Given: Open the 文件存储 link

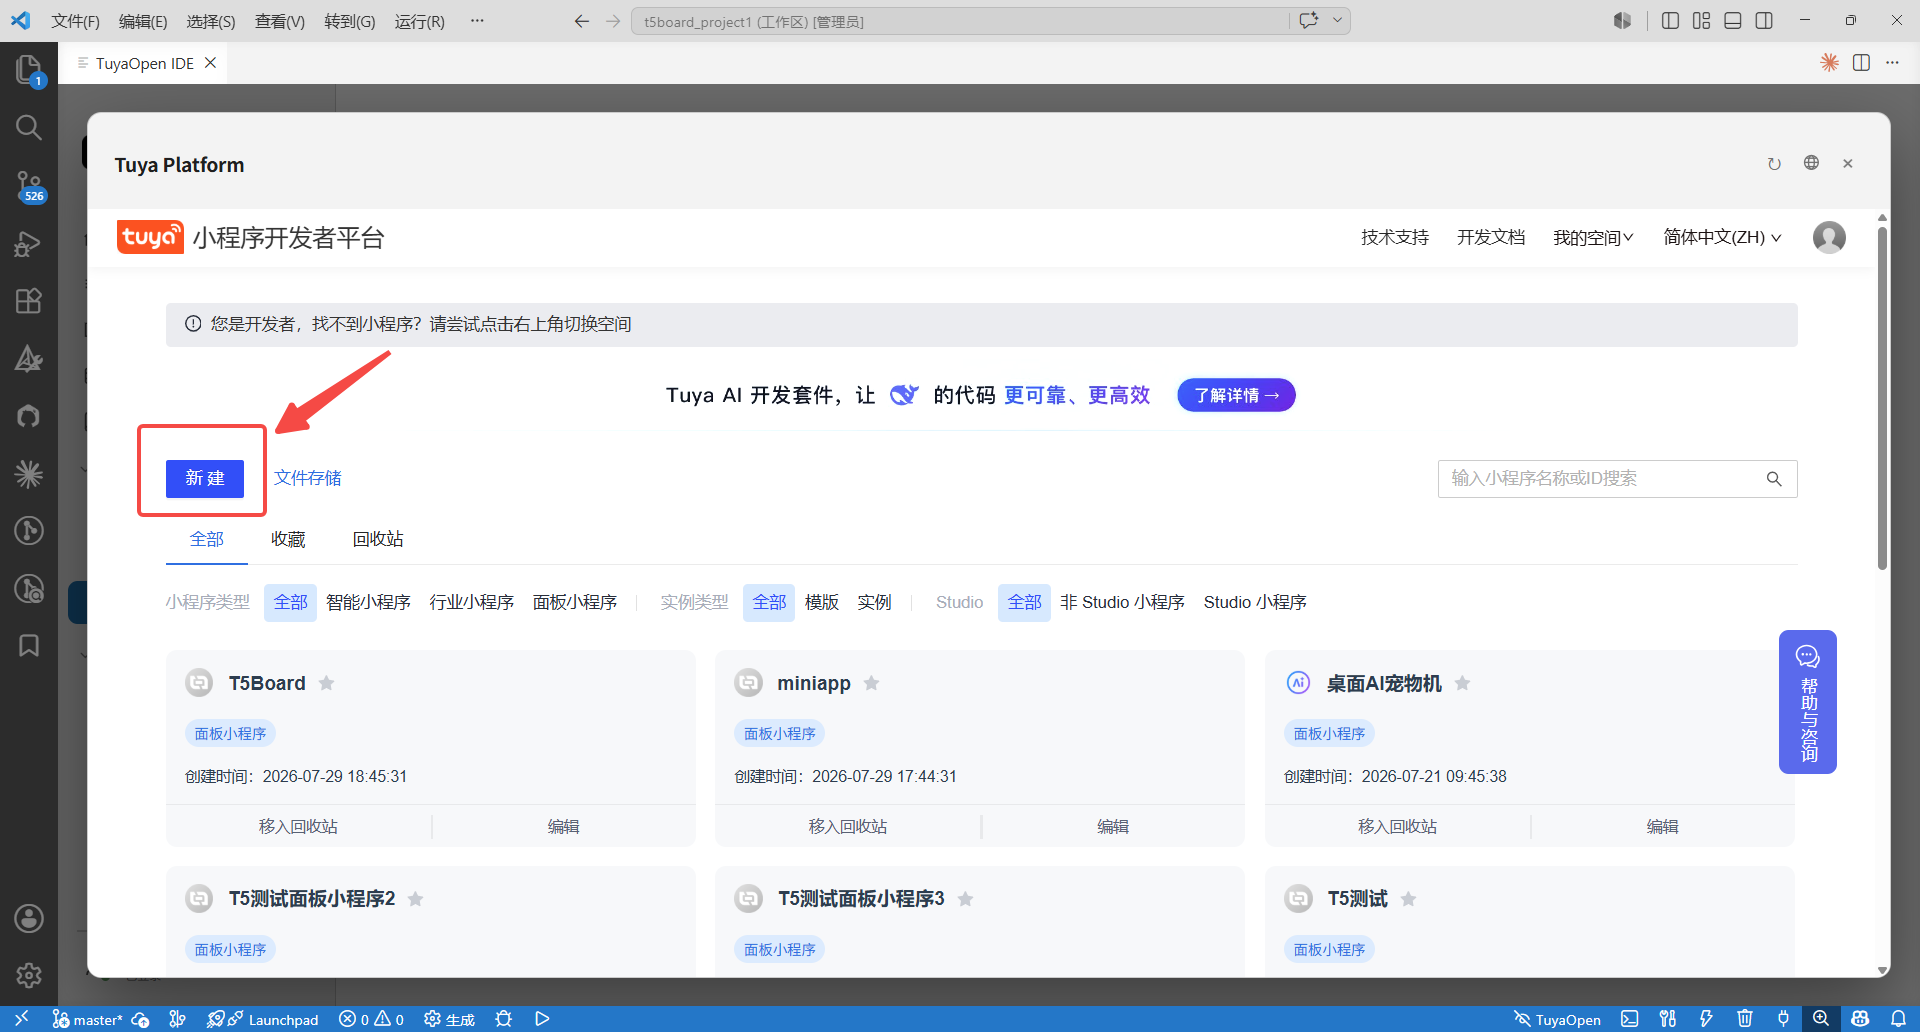Looking at the screenshot, I should tap(308, 478).
